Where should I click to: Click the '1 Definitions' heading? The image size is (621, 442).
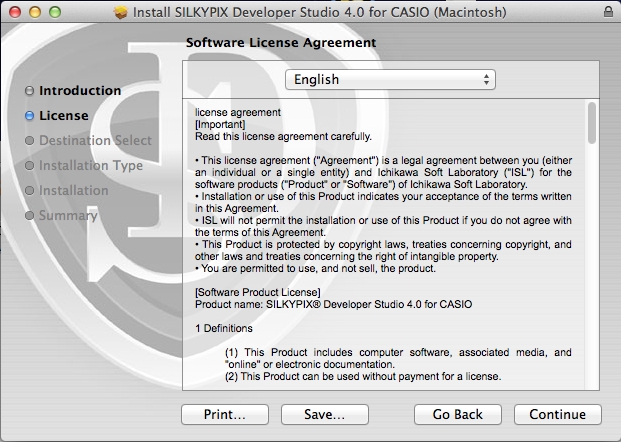click(x=224, y=328)
